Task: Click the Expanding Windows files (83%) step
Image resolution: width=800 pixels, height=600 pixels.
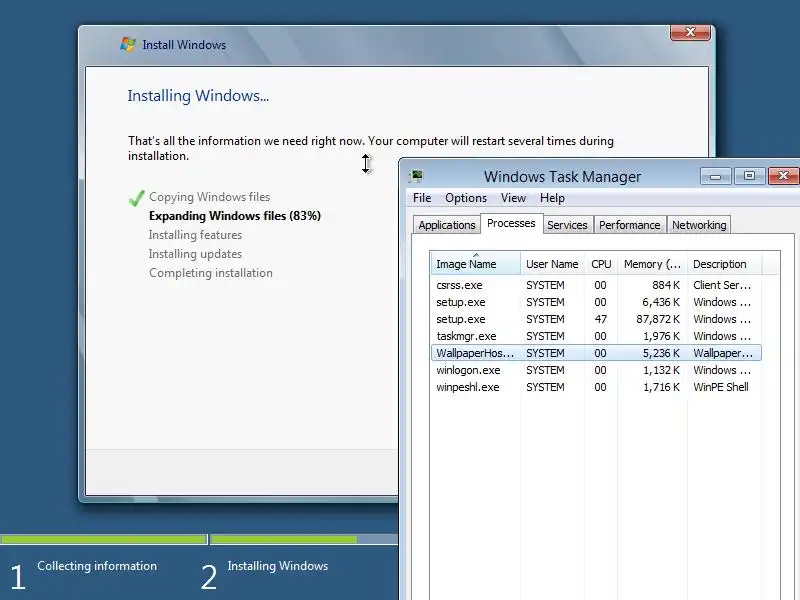Action: [235, 216]
